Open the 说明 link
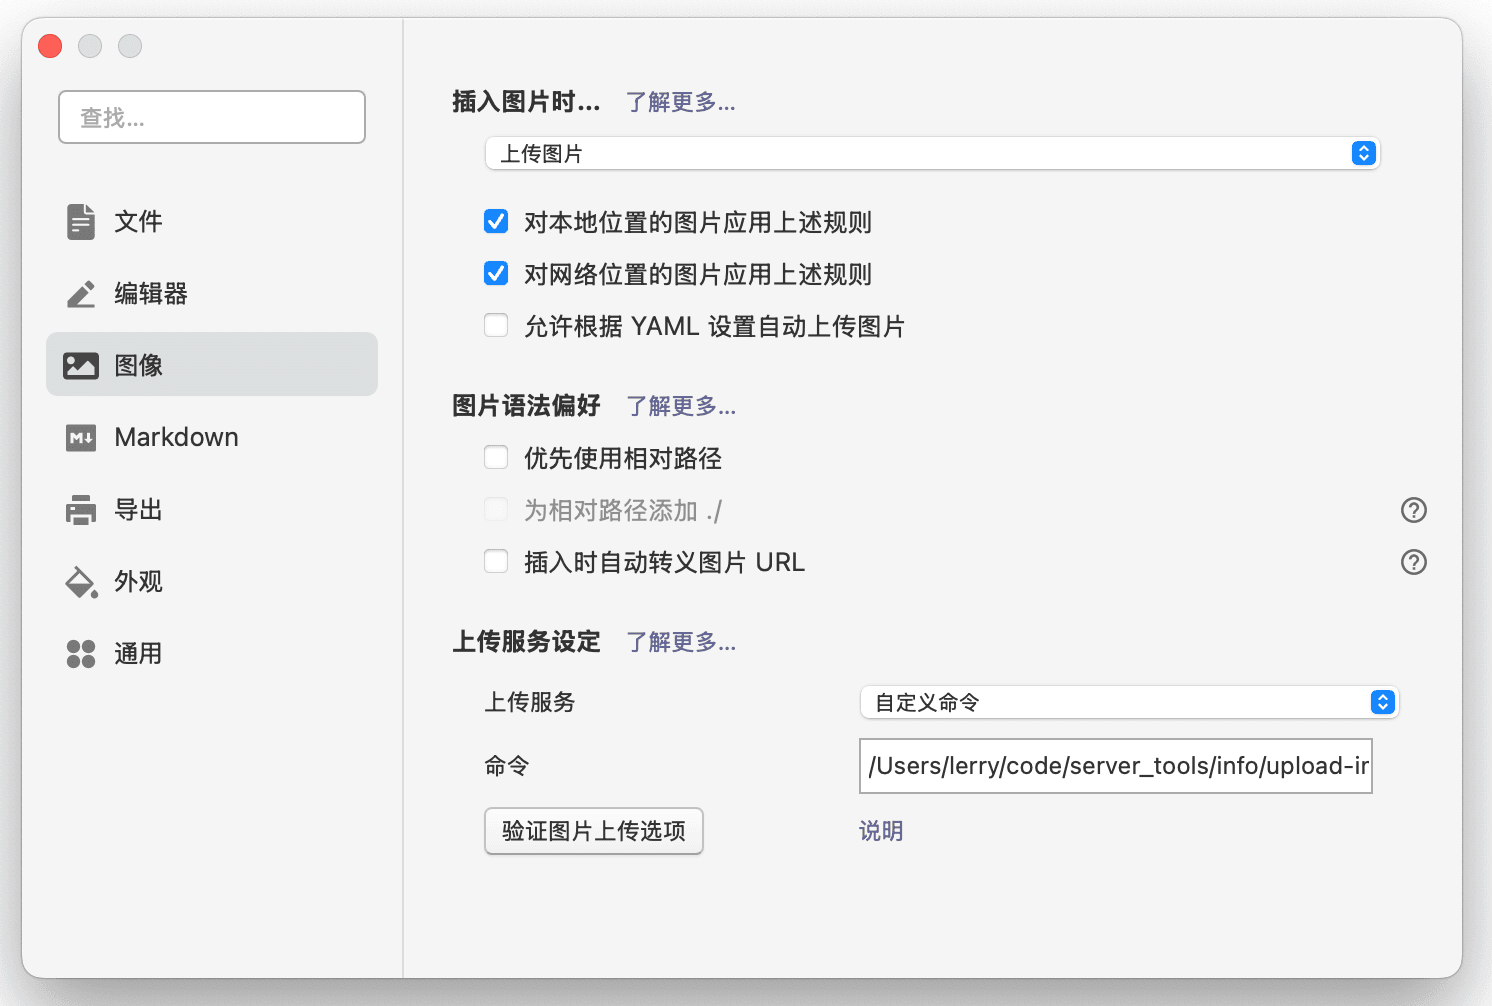The height and width of the screenshot is (1006, 1492). [x=881, y=831]
